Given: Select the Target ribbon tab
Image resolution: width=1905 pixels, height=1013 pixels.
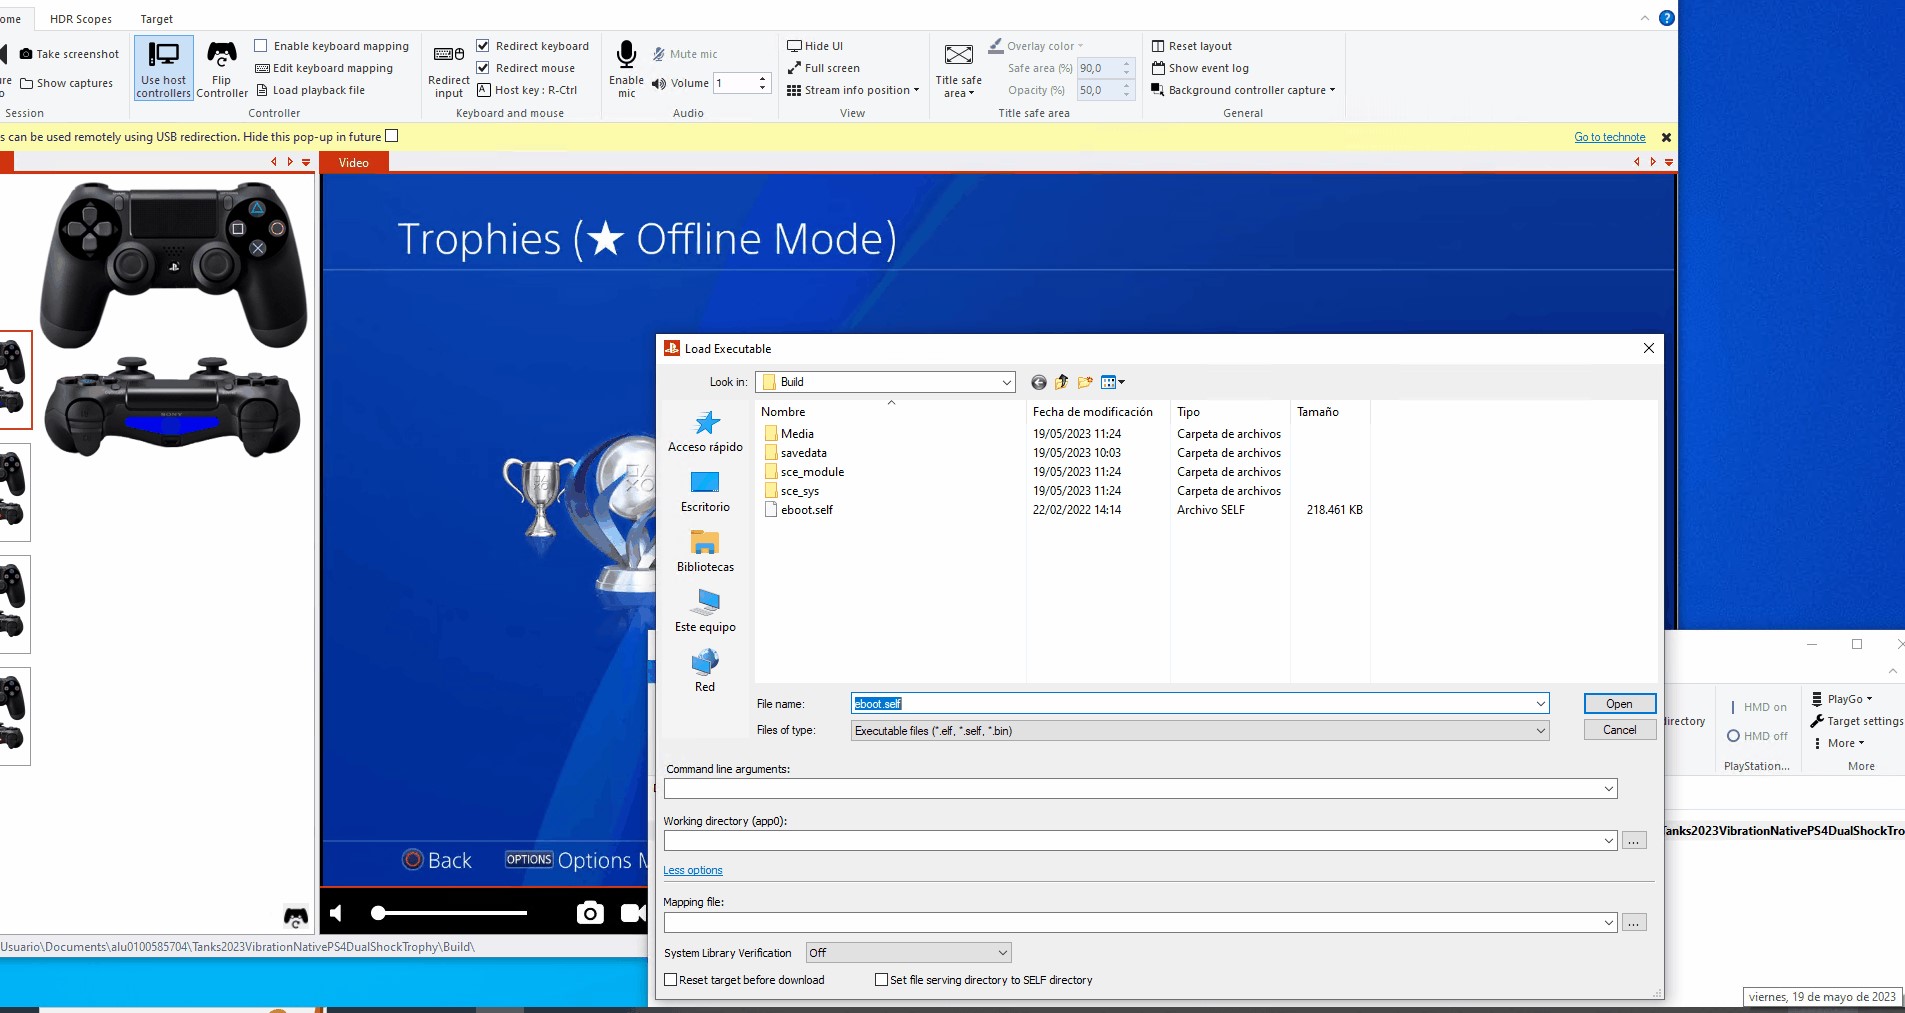Looking at the screenshot, I should (x=156, y=19).
